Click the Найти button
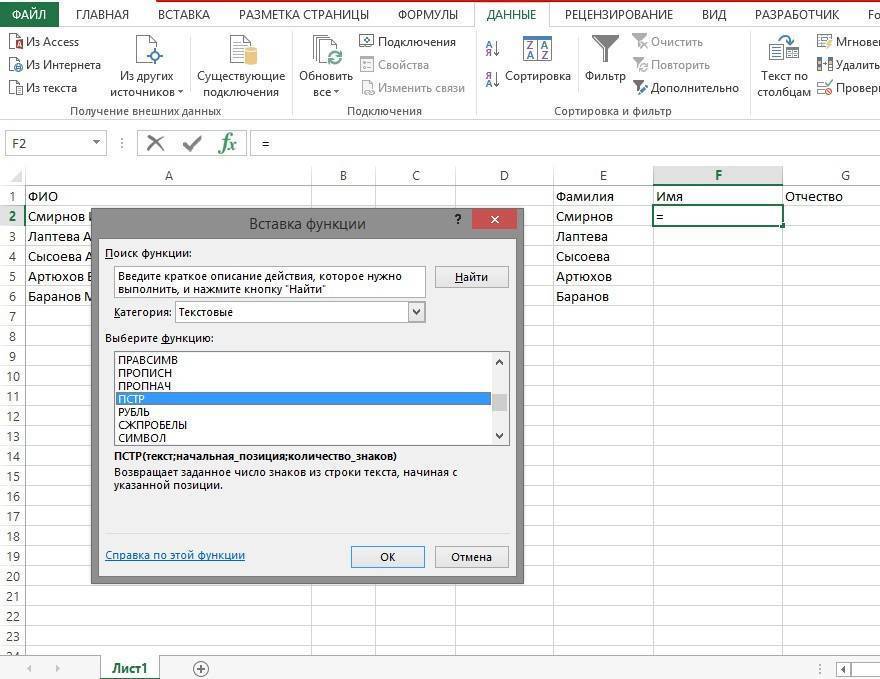Screen dimensions: 880x679 [x=470, y=277]
